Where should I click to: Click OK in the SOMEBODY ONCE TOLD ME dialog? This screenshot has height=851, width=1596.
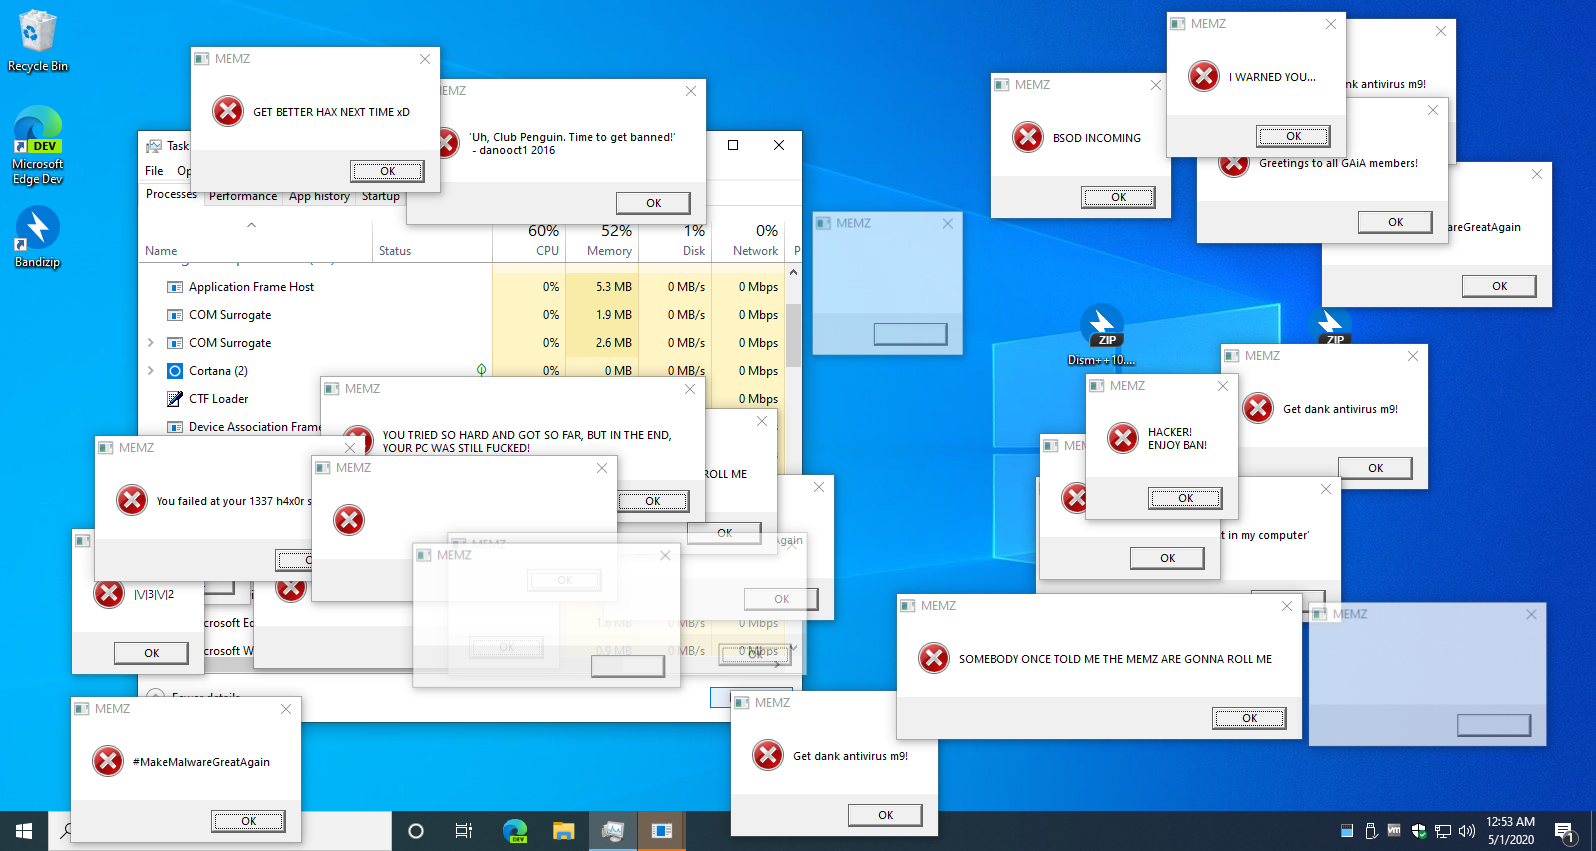[x=1249, y=718]
